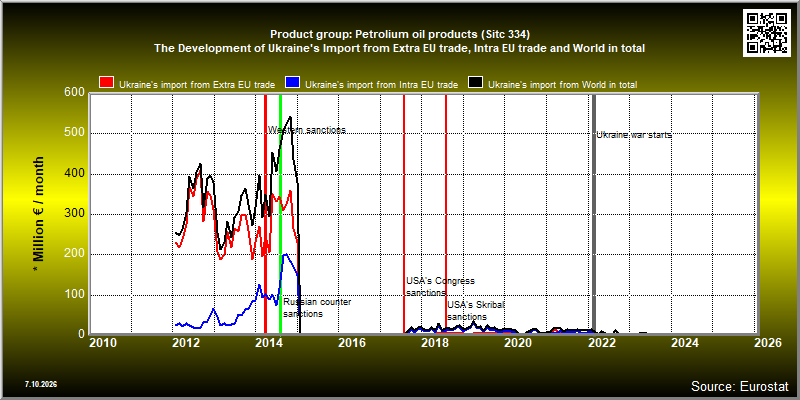Image resolution: width=800 pixels, height=400 pixels.
Task: Click the 600 y-axis value
Action: pyautogui.click(x=74, y=92)
